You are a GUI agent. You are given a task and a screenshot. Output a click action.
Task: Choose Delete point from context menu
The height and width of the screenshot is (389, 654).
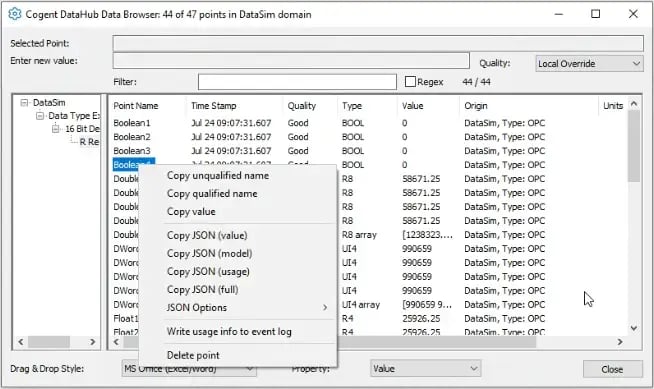pyautogui.click(x=193, y=355)
